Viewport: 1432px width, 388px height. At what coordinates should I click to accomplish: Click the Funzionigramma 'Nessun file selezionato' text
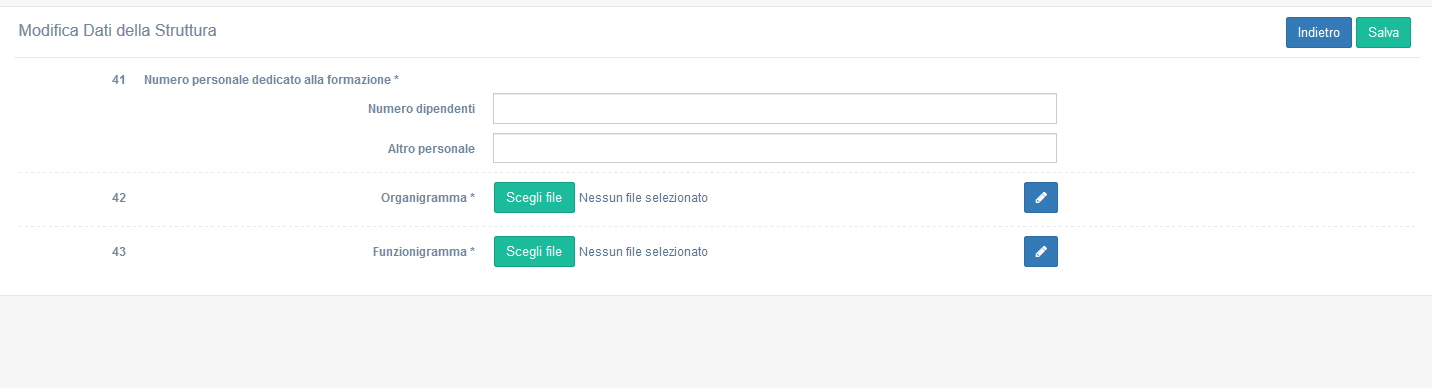(643, 252)
